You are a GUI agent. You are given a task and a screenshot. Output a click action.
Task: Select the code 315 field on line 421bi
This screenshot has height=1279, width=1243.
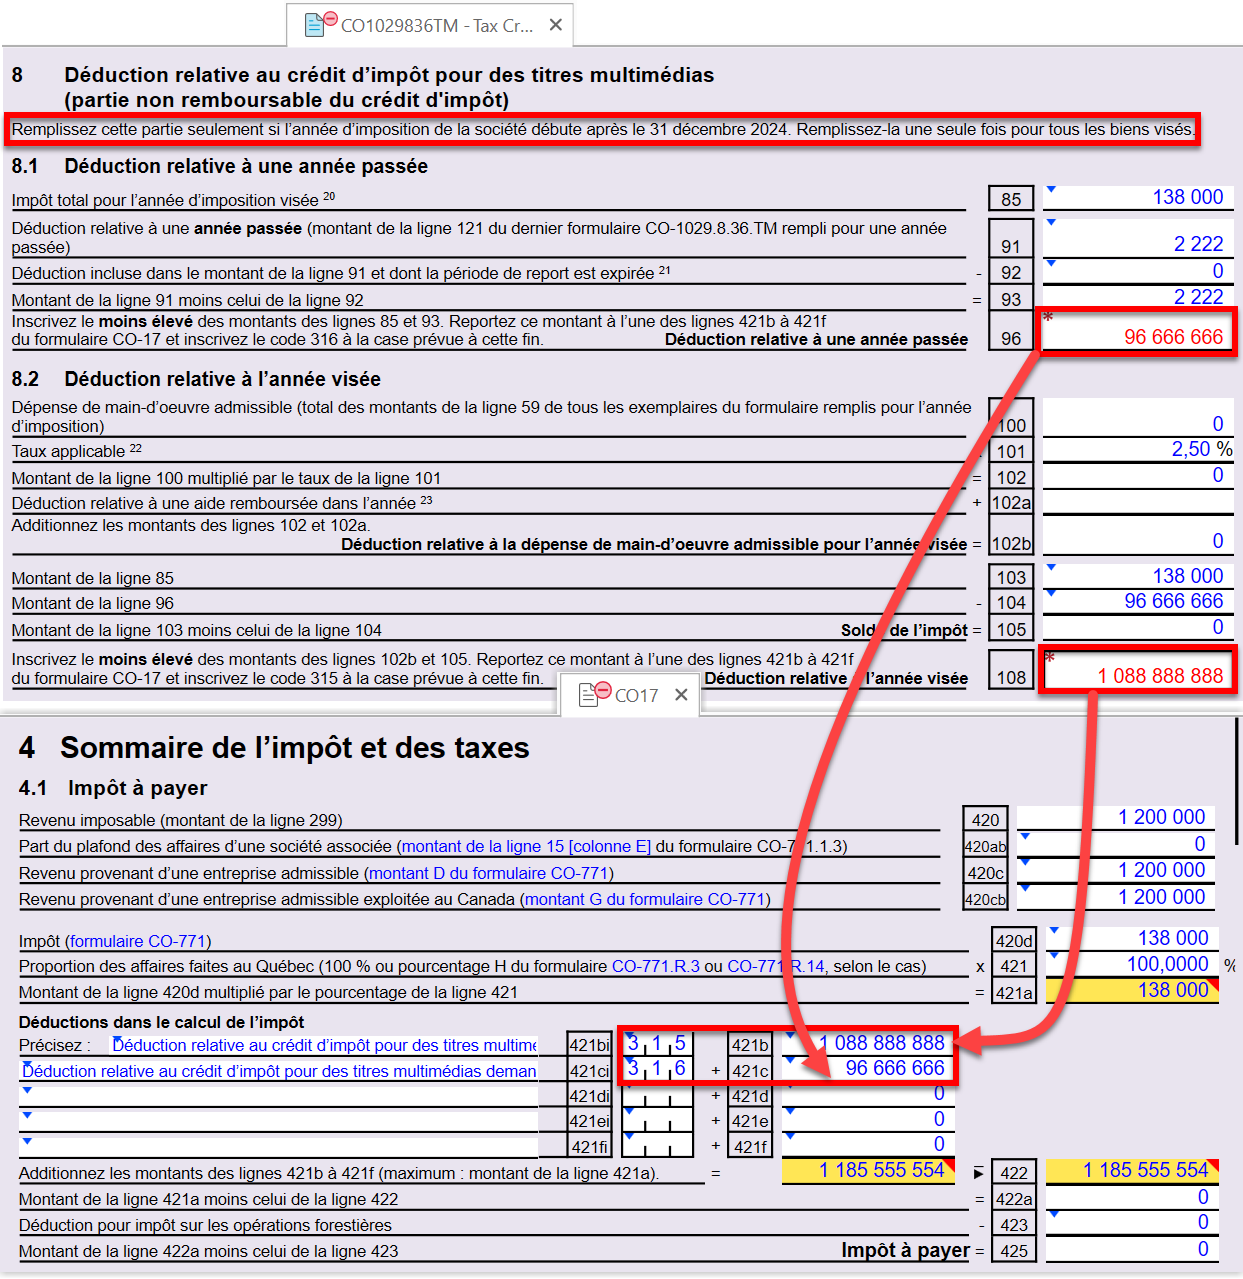(657, 1044)
